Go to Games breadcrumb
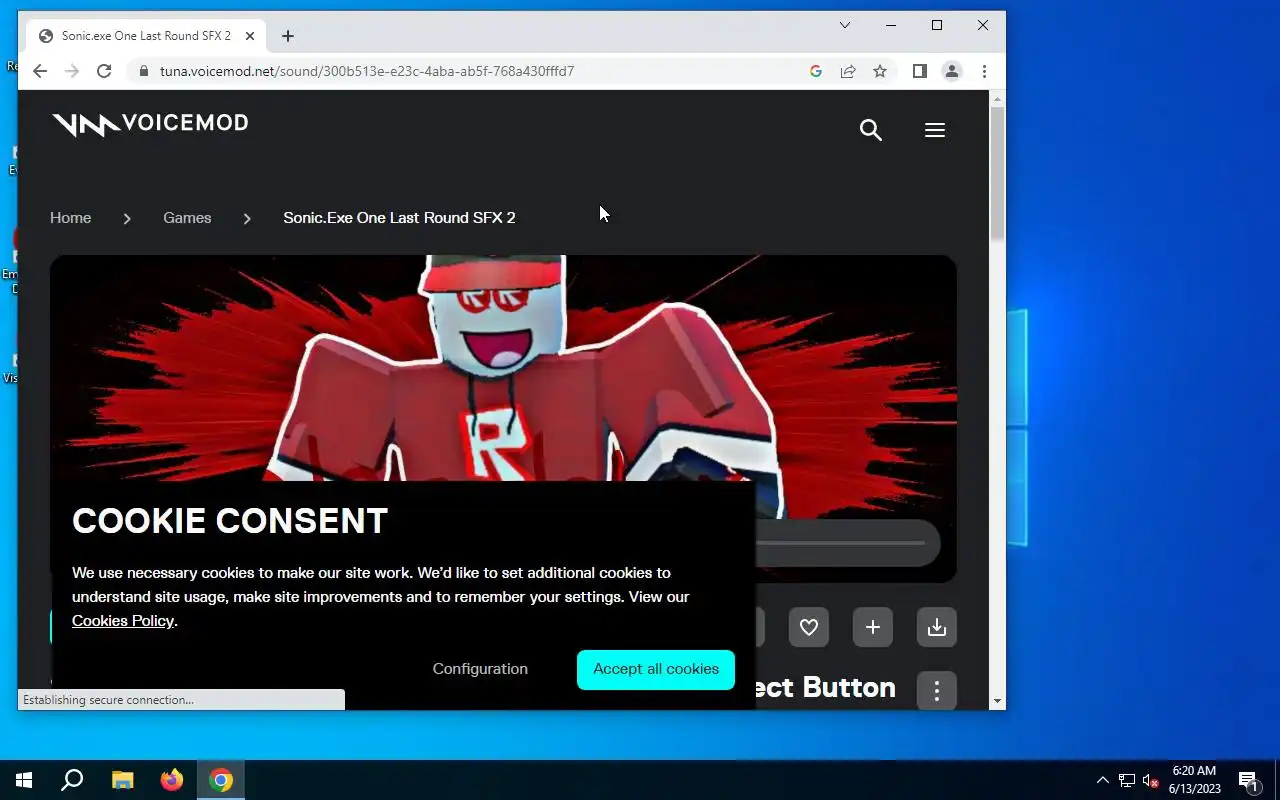 pyautogui.click(x=187, y=218)
